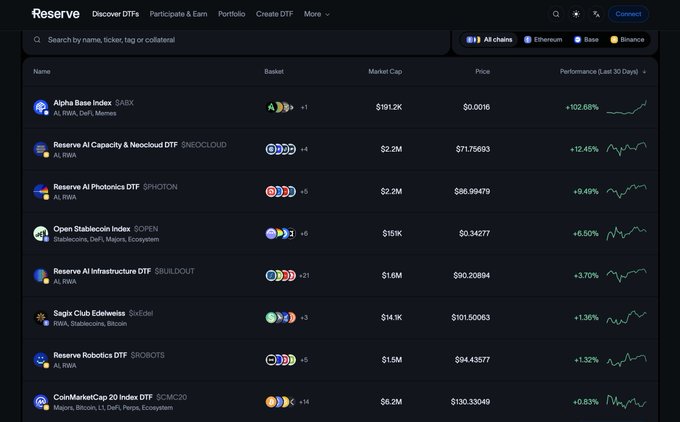Filter DTFs by Ethereum chain
Viewport: 680px width, 422px height.
[x=543, y=39]
